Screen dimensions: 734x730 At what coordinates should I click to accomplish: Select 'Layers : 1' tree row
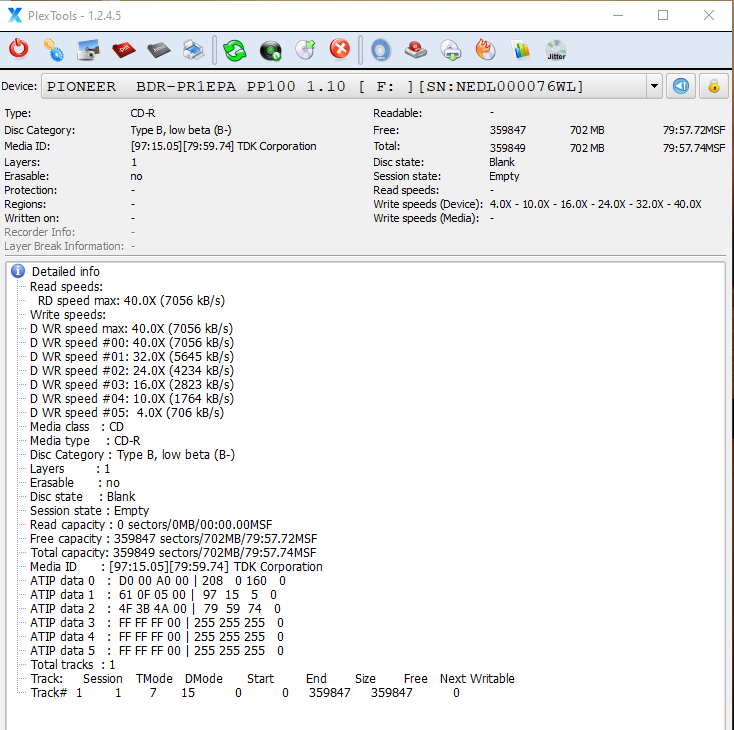point(70,469)
